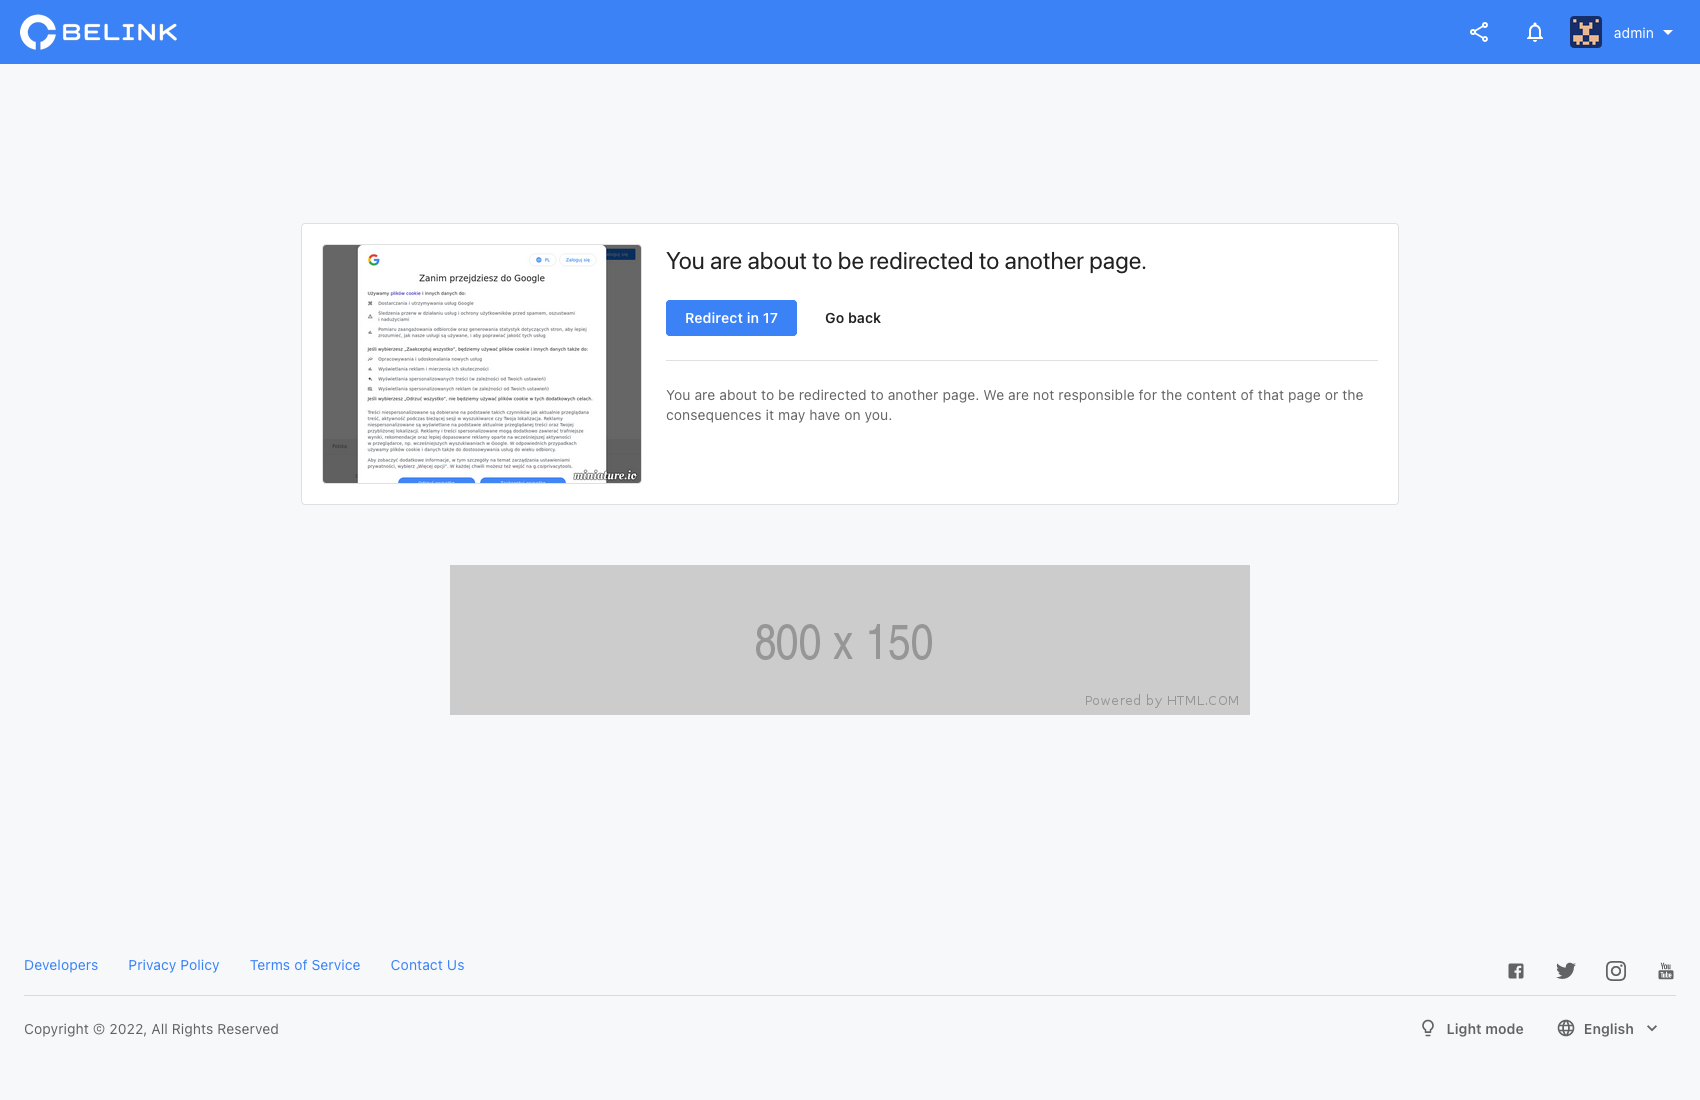Open the share icon in top bar
Image resolution: width=1700 pixels, height=1100 pixels.
[x=1479, y=32]
